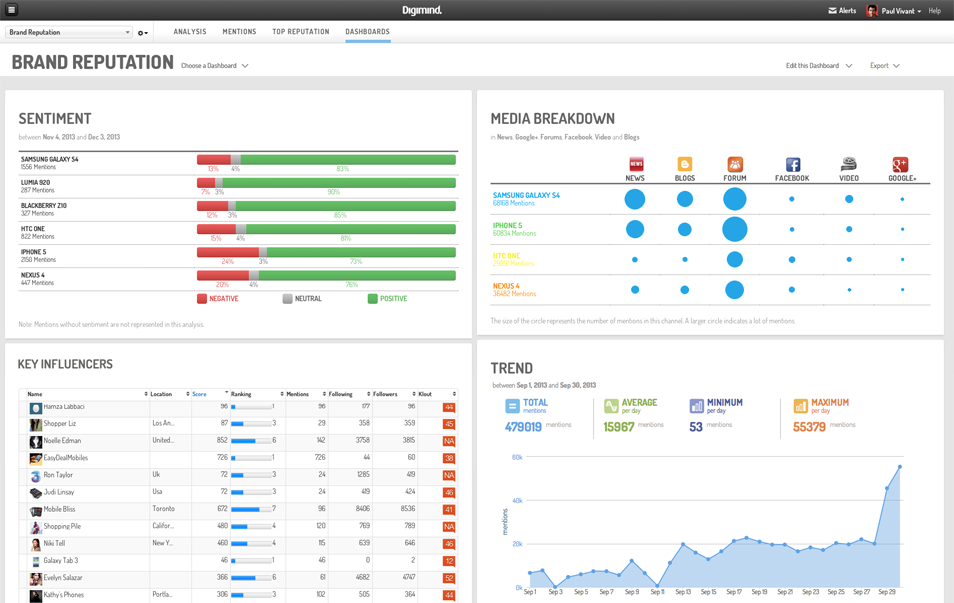Switch to the Analysis tab
The width and height of the screenshot is (954, 603).
[190, 32]
